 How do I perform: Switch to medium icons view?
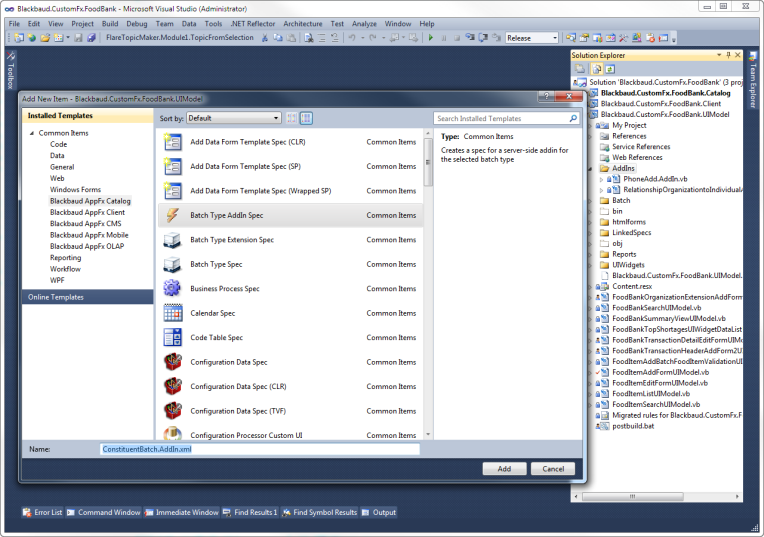click(x=306, y=118)
